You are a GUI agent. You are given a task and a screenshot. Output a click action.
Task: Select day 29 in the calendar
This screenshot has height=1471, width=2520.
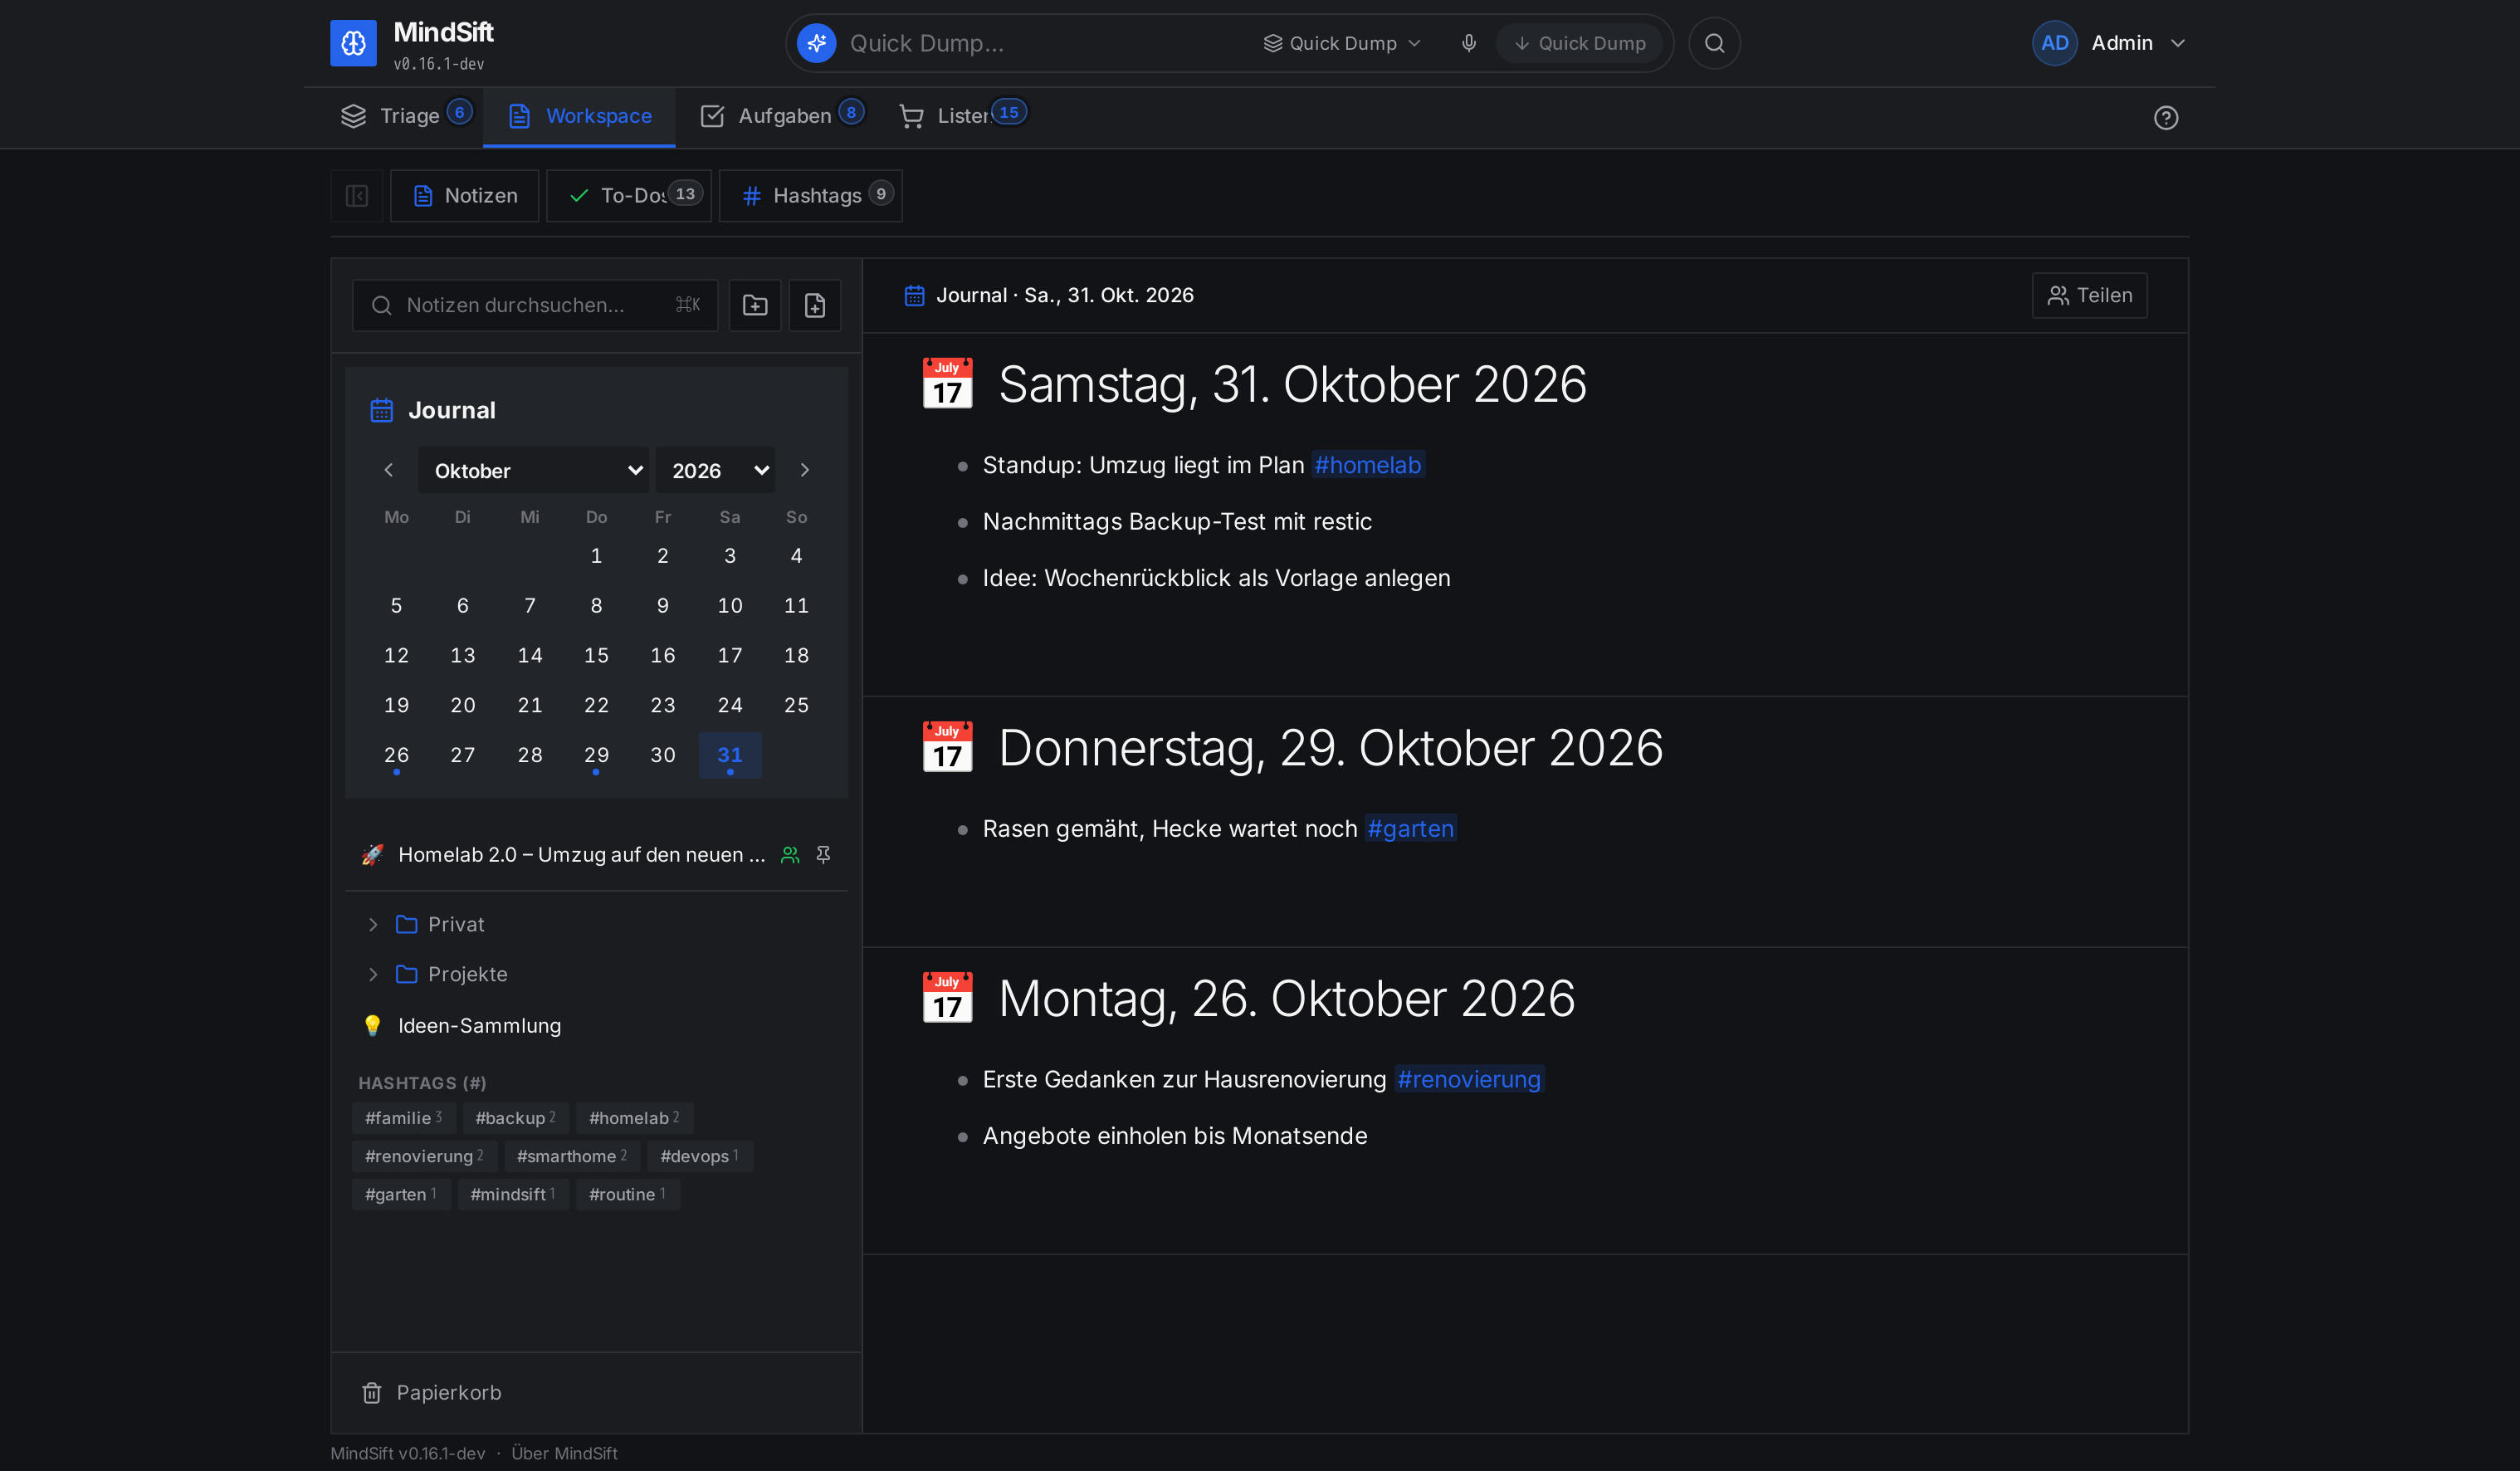(x=596, y=755)
